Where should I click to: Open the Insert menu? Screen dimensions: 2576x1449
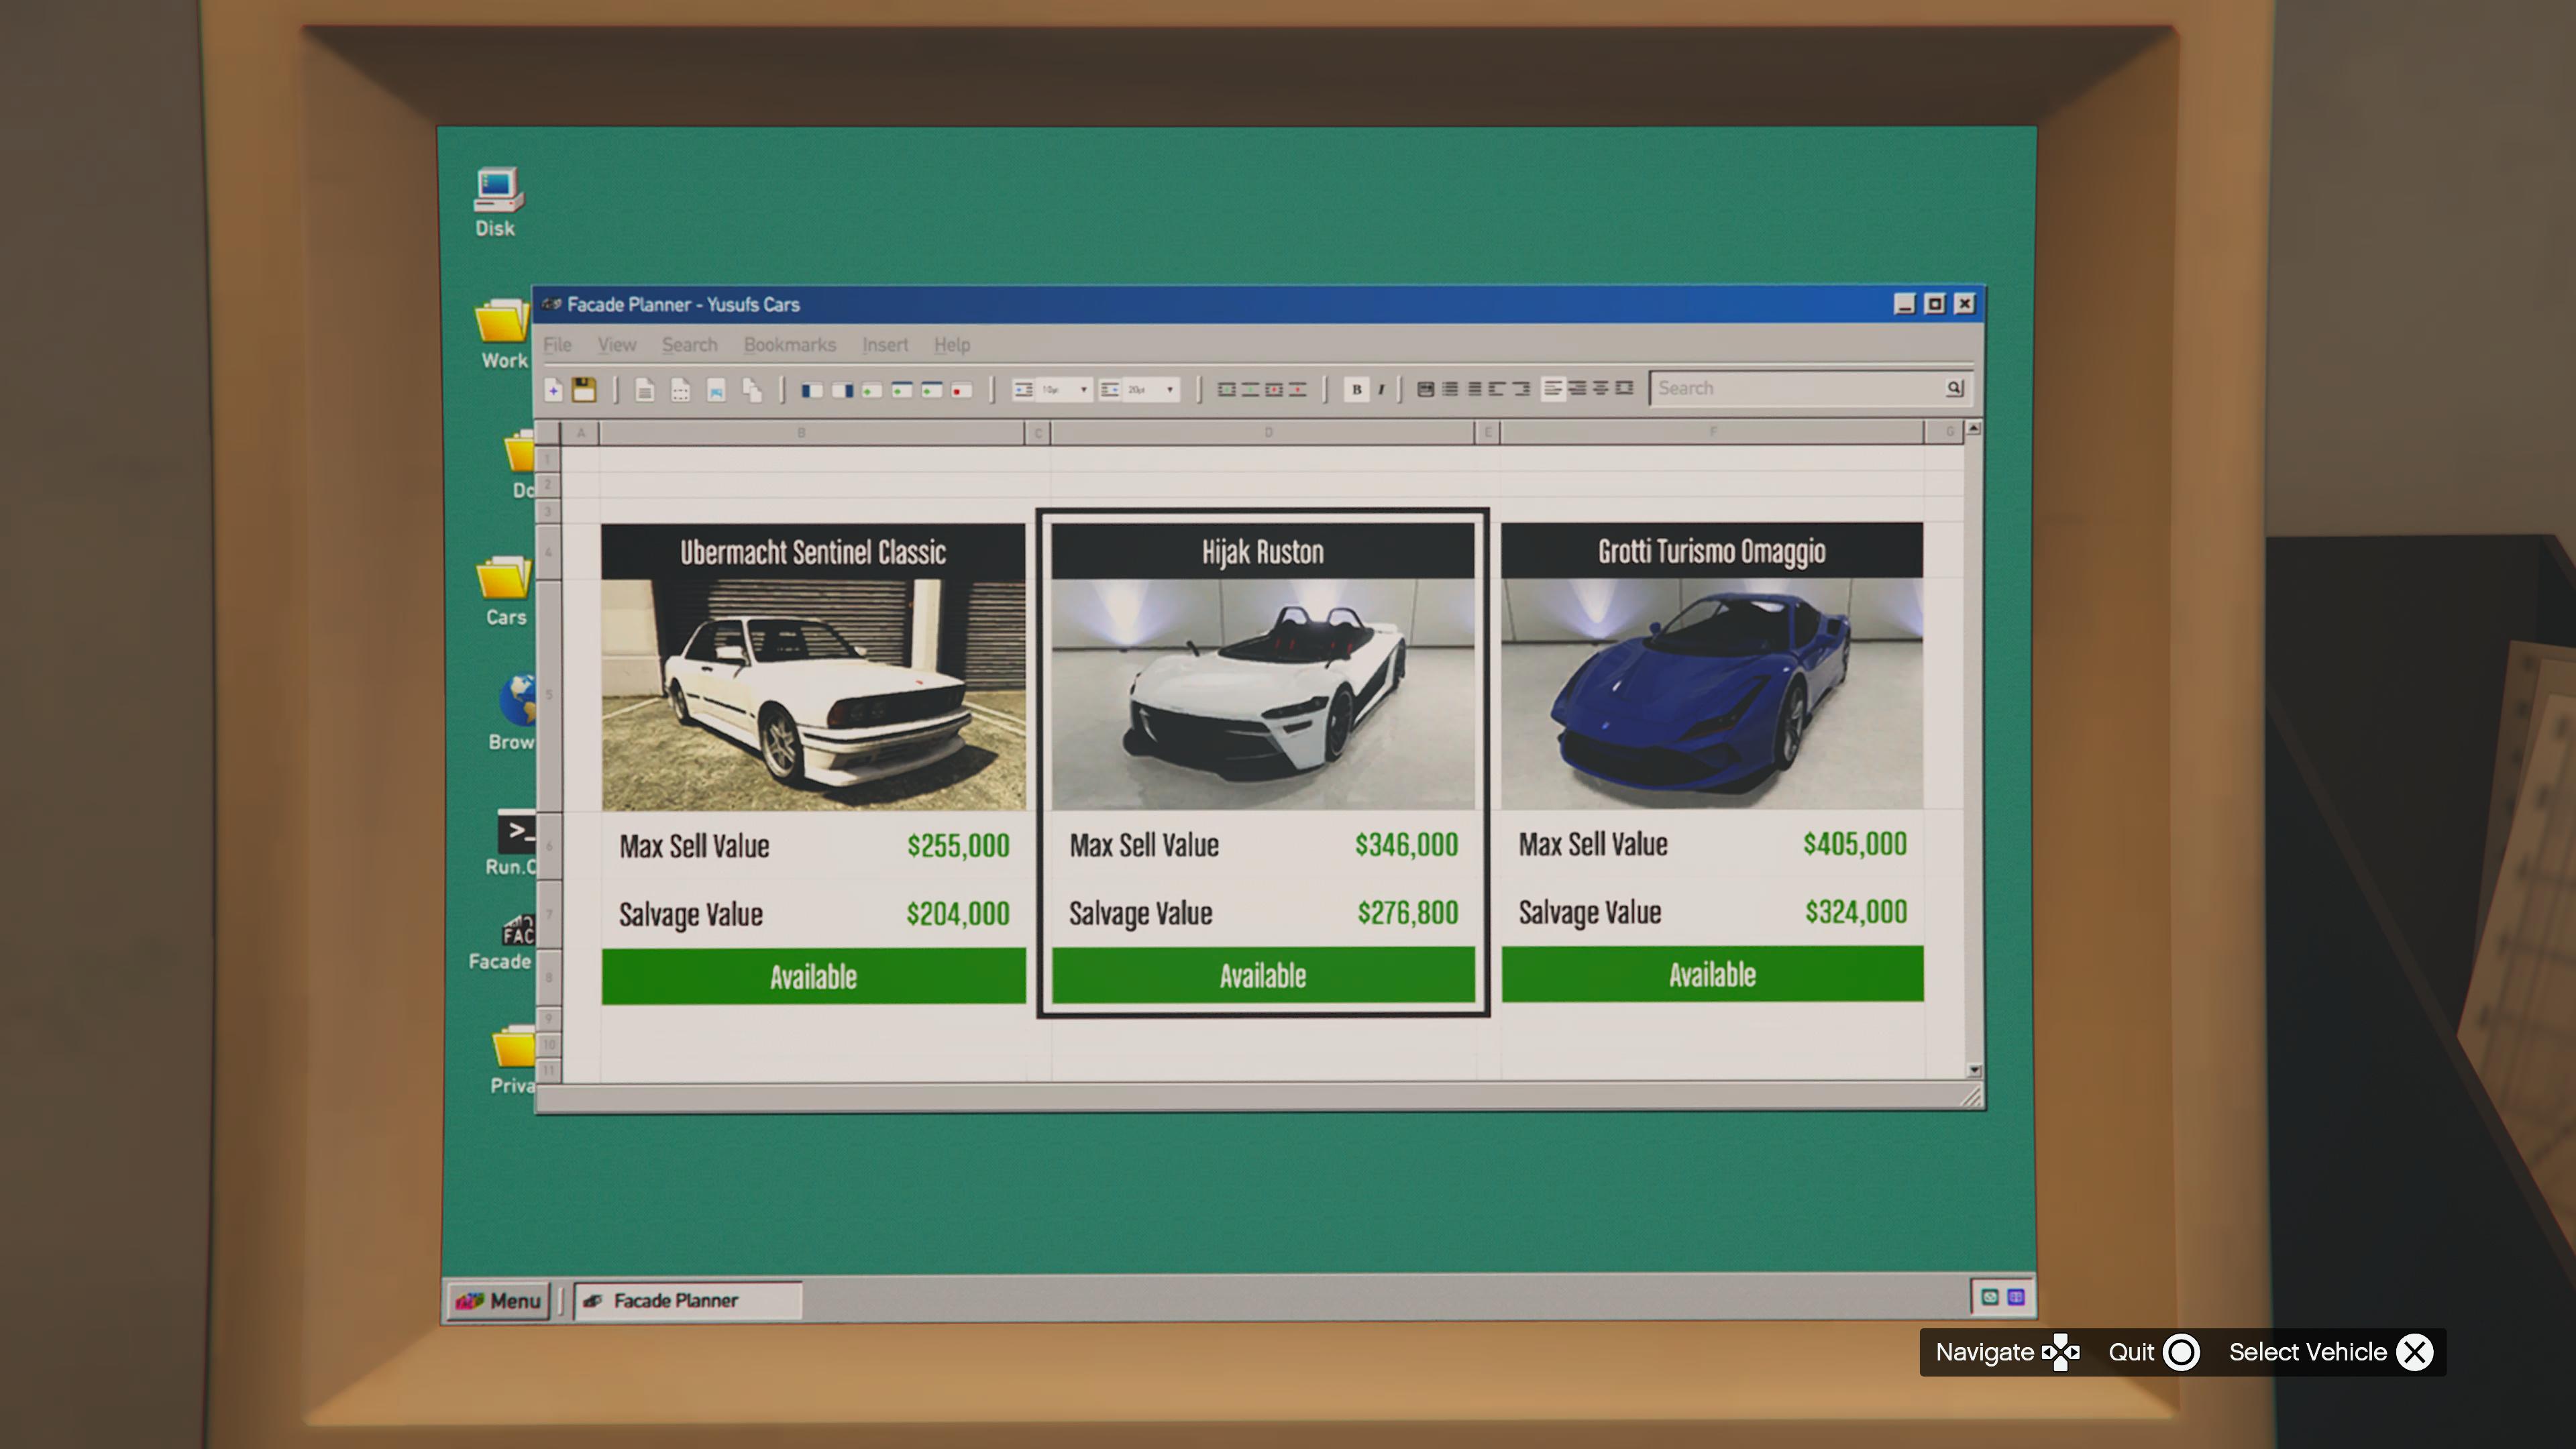pyautogui.click(x=884, y=345)
